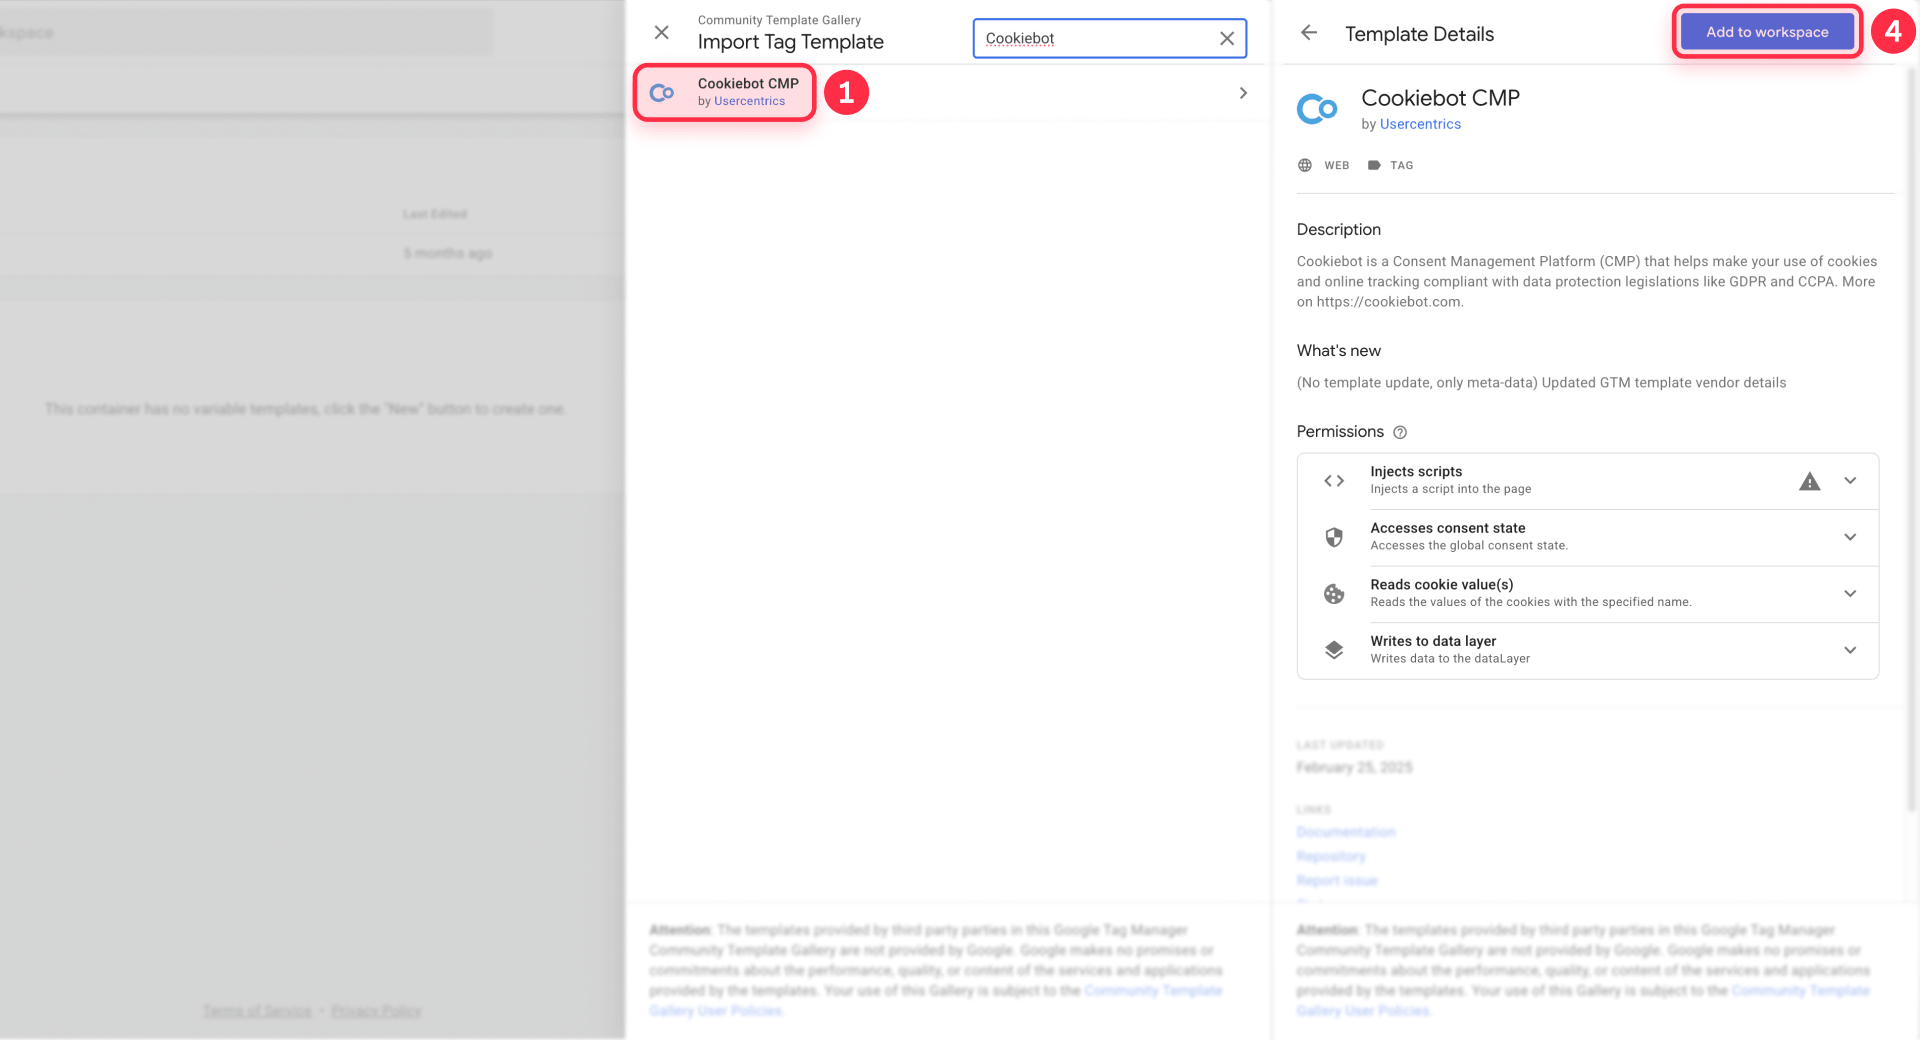Open Terms of Service link in background page
This screenshot has height=1040, width=1920.
pos(257,1011)
